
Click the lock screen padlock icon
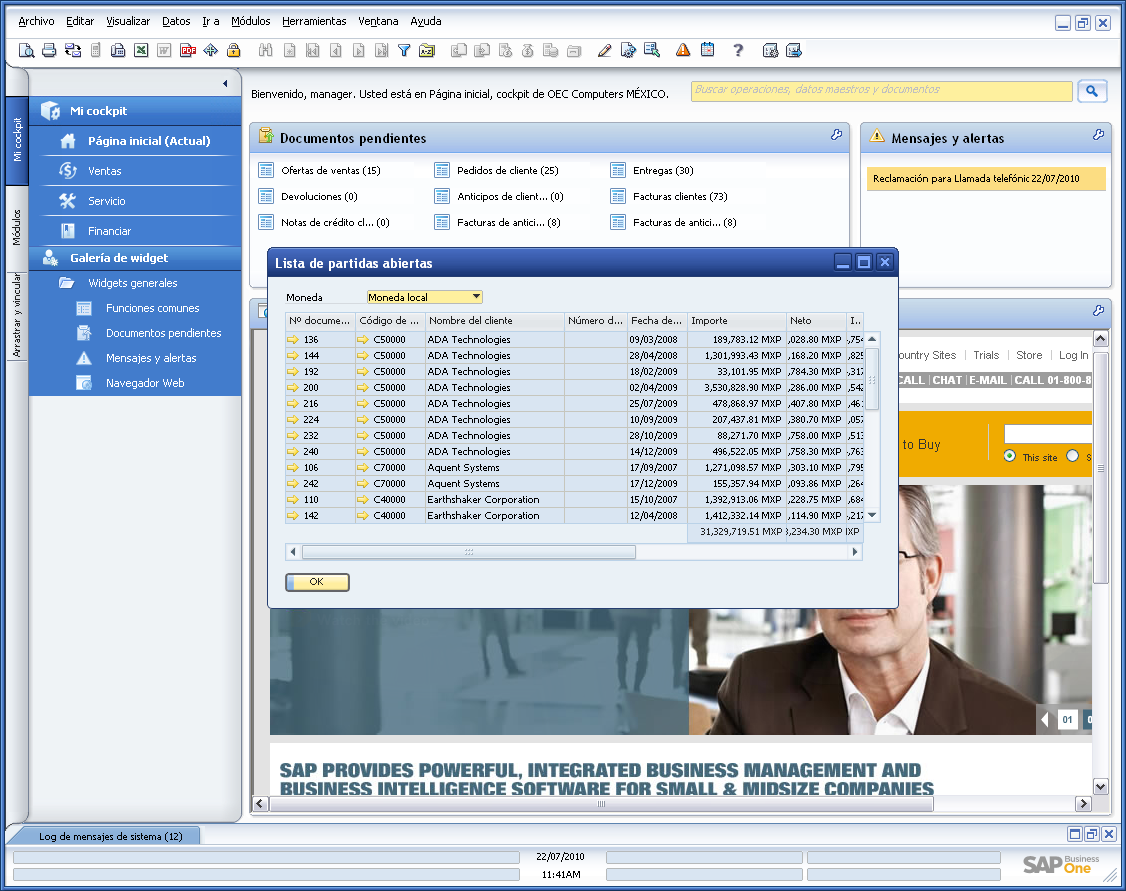(233, 50)
